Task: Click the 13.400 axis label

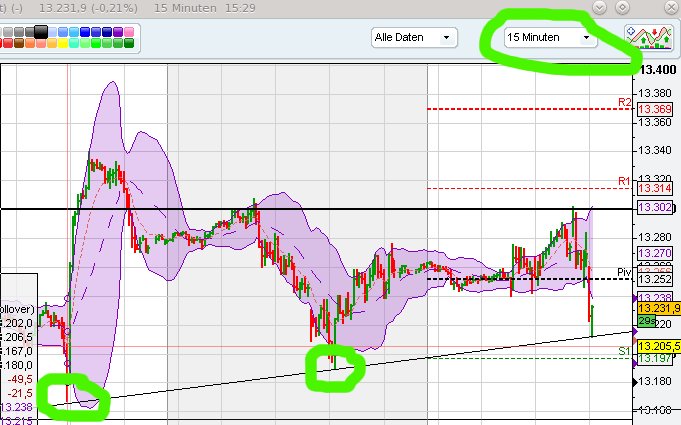Action: tap(658, 69)
